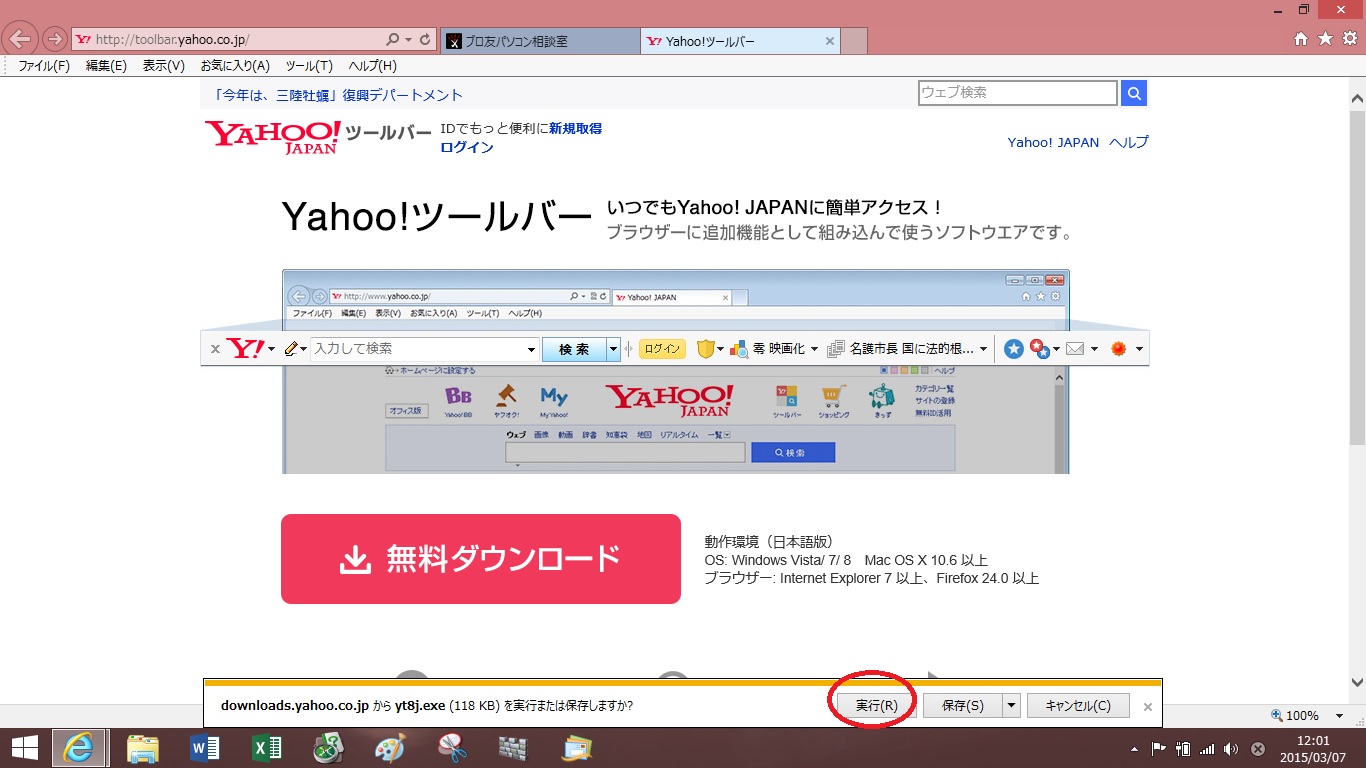Open Snipping Tool scissors taskbar icon

(x=453, y=748)
